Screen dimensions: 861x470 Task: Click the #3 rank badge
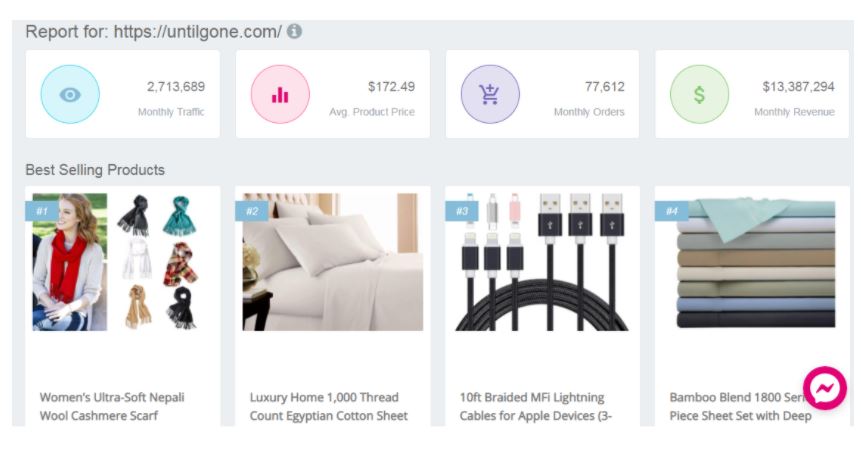click(462, 211)
